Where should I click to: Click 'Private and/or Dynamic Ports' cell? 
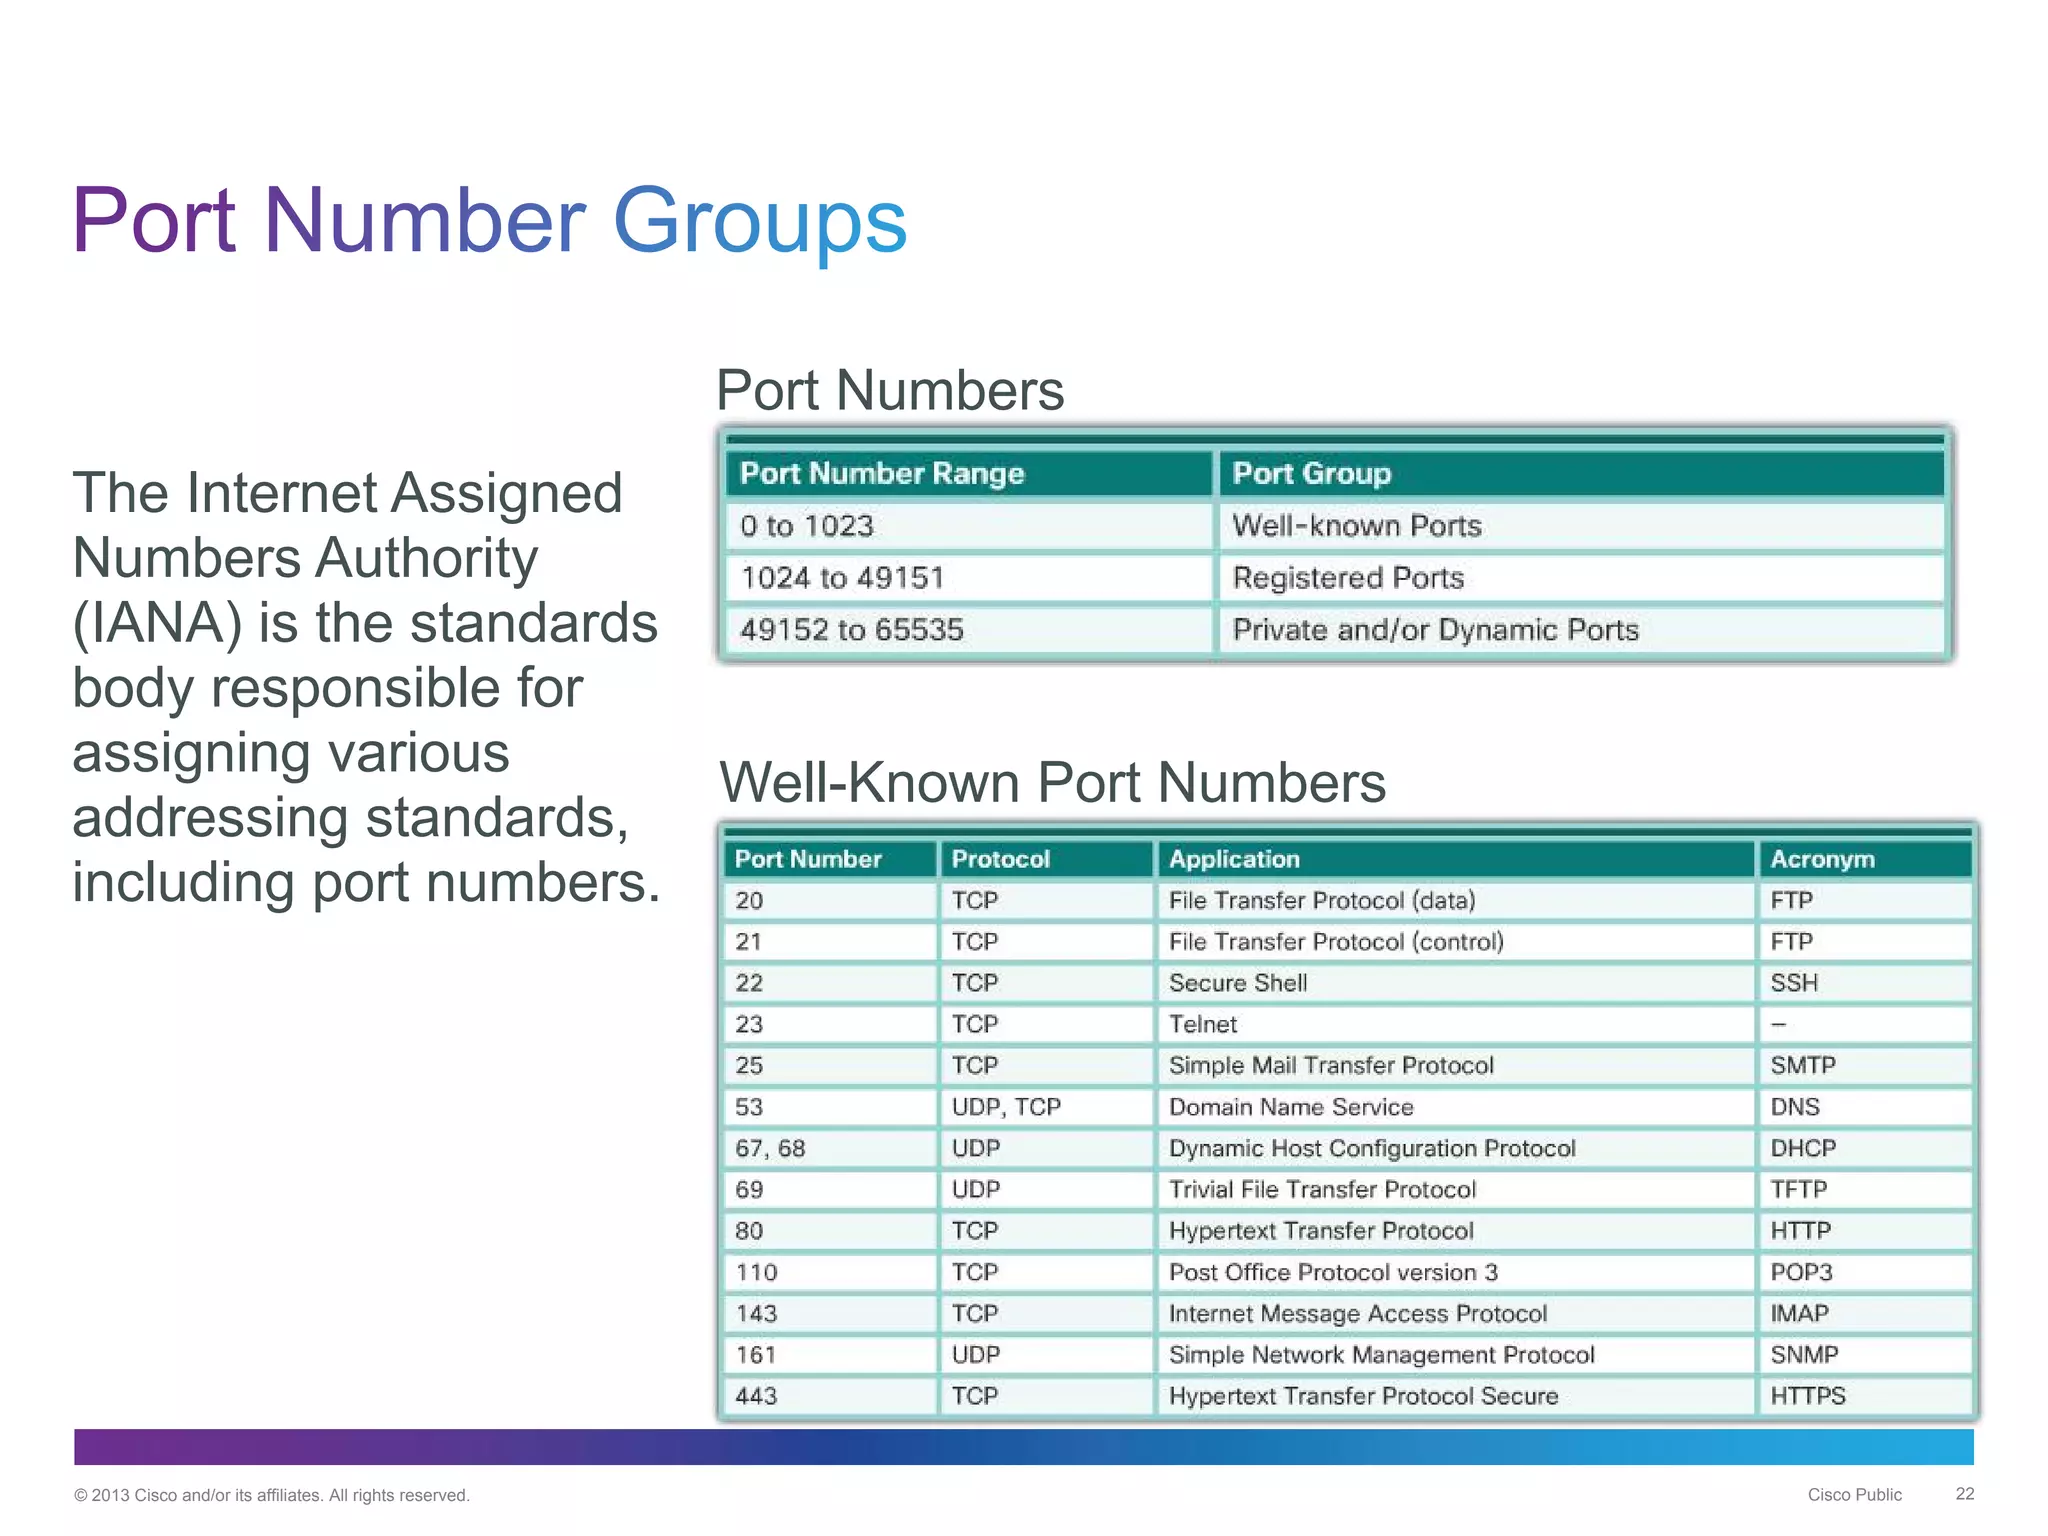pyautogui.click(x=1581, y=630)
